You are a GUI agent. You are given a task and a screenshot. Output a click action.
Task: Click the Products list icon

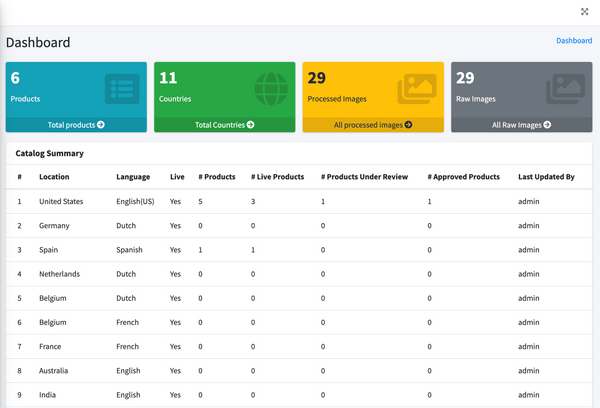(x=121, y=90)
